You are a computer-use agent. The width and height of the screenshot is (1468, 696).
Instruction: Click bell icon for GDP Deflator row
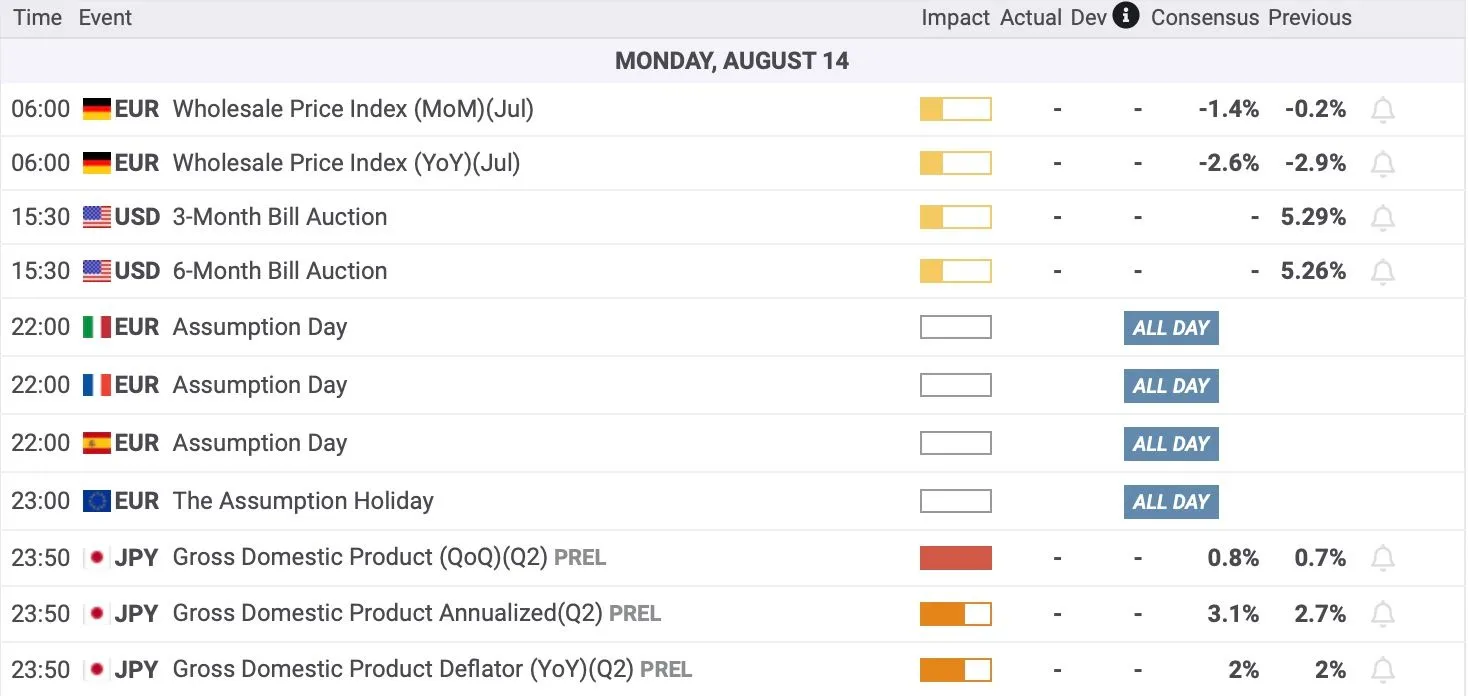(1382, 670)
